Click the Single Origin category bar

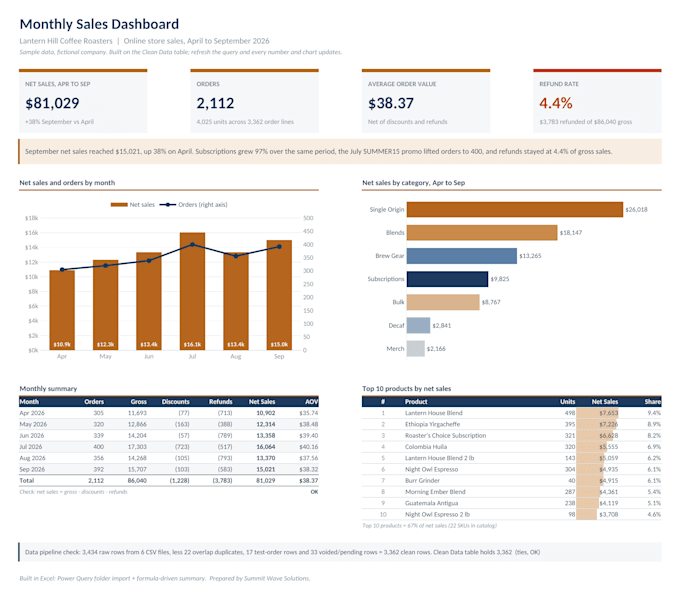pyautogui.click(x=515, y=209)
